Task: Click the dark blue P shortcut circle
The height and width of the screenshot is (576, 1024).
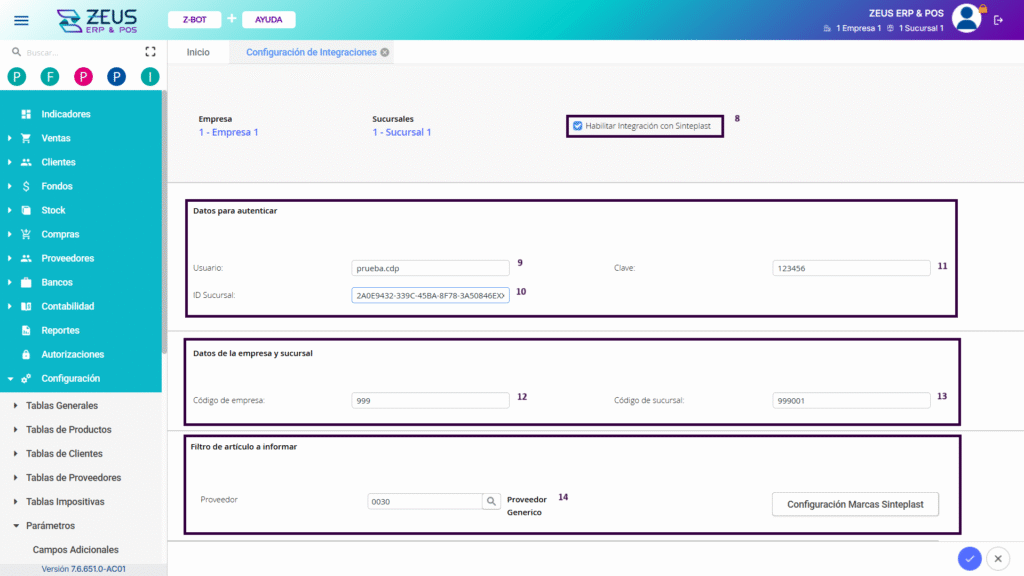Action: pos(116,77)
